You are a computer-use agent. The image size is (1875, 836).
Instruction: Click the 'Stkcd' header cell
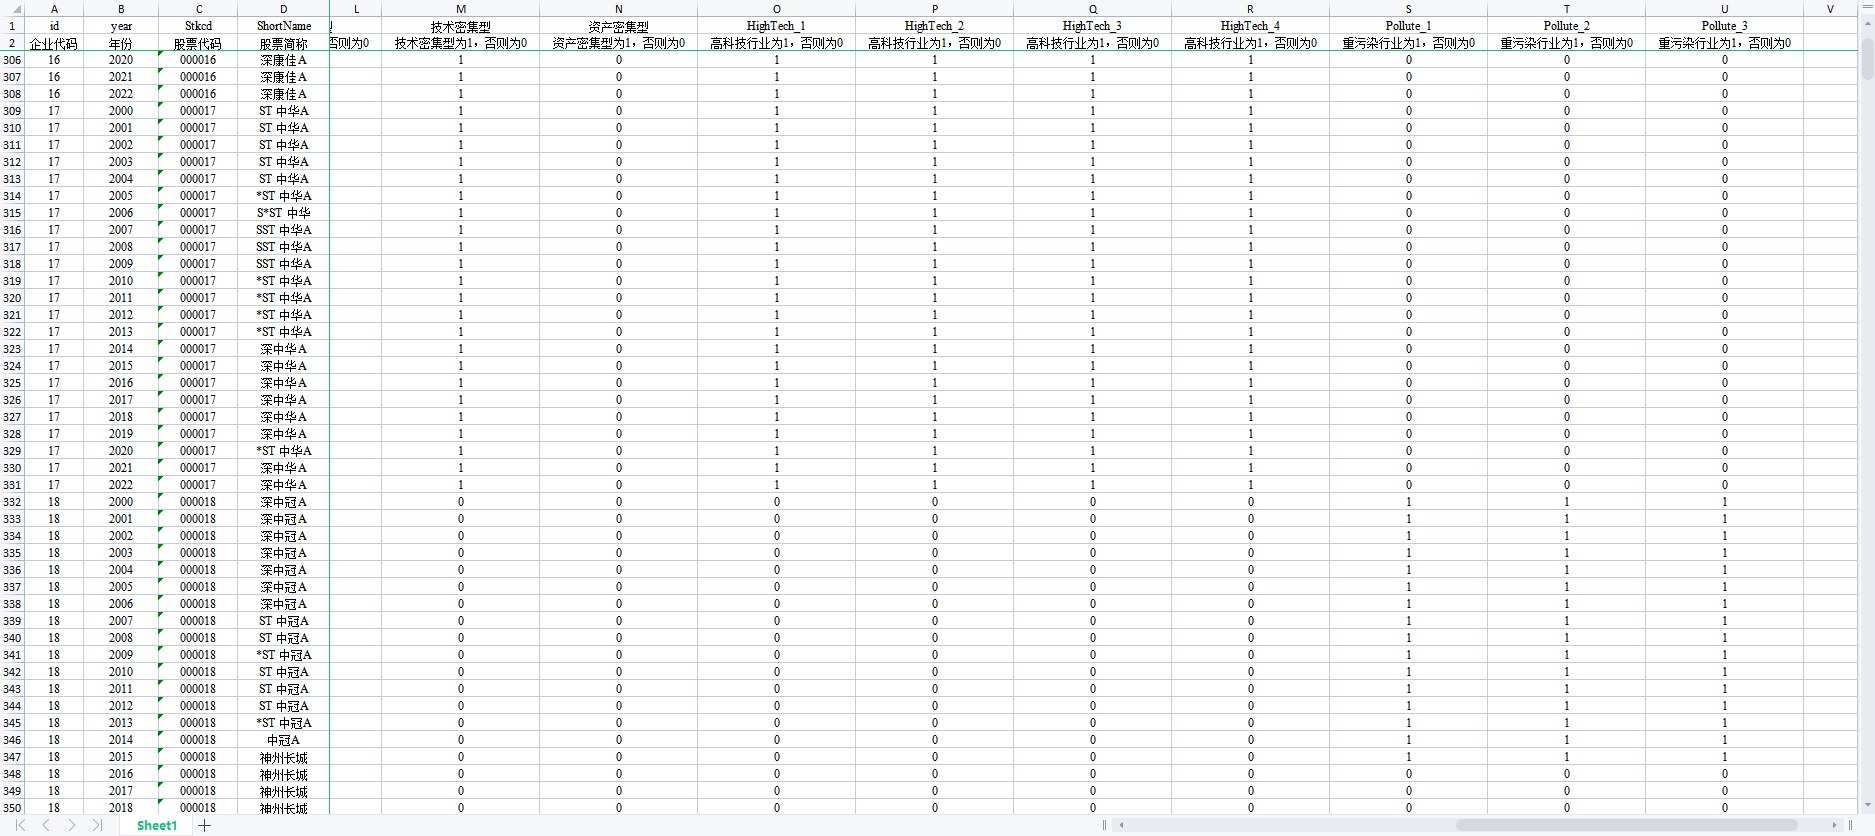tap(198, 26)
